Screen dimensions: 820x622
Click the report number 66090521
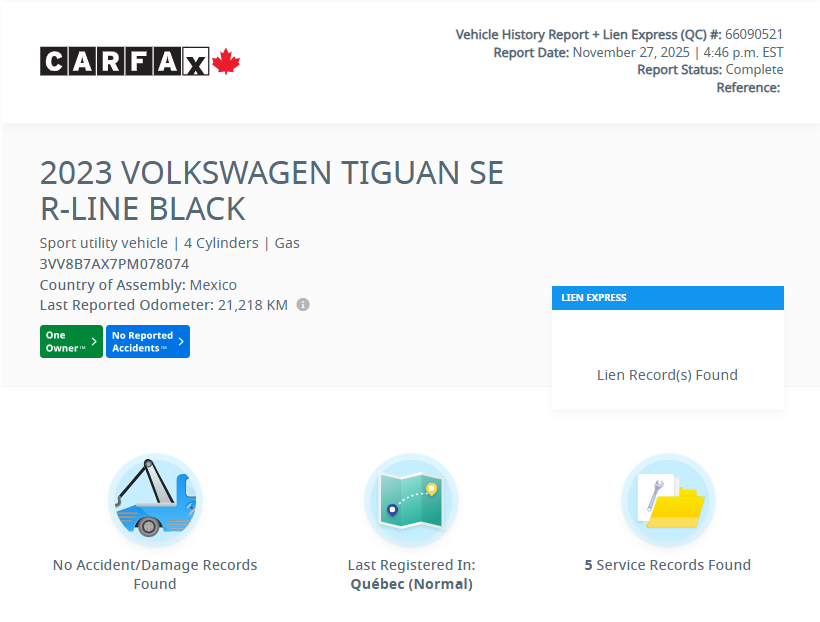click(x=756, y=34)
